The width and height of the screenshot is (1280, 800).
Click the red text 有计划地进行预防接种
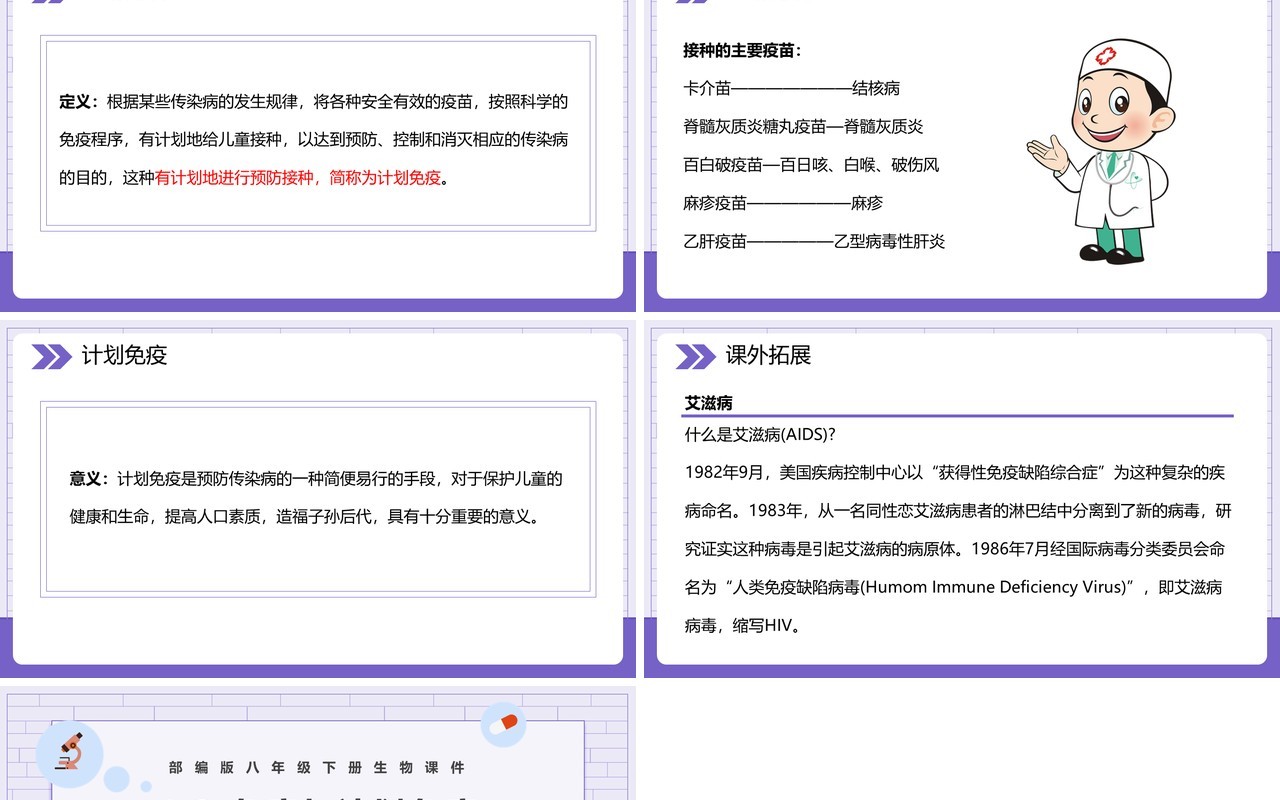(x=234, y=178)
